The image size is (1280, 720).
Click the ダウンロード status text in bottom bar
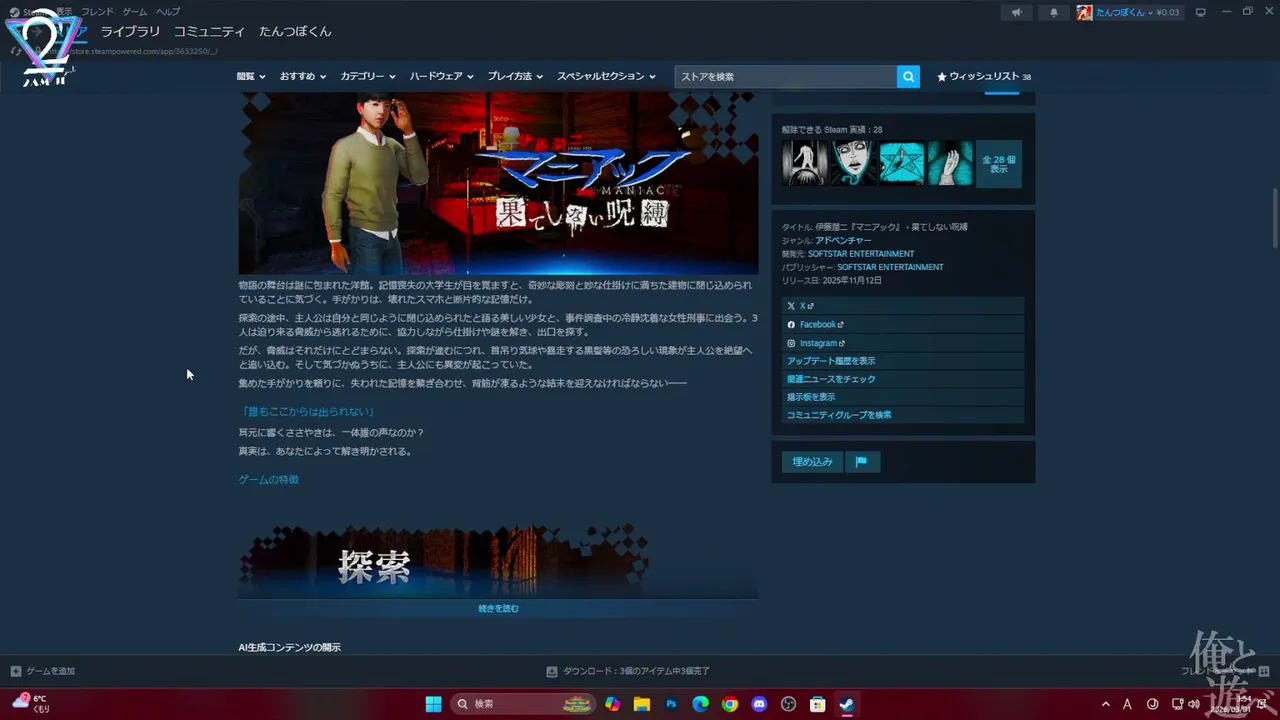coord(636,671)
